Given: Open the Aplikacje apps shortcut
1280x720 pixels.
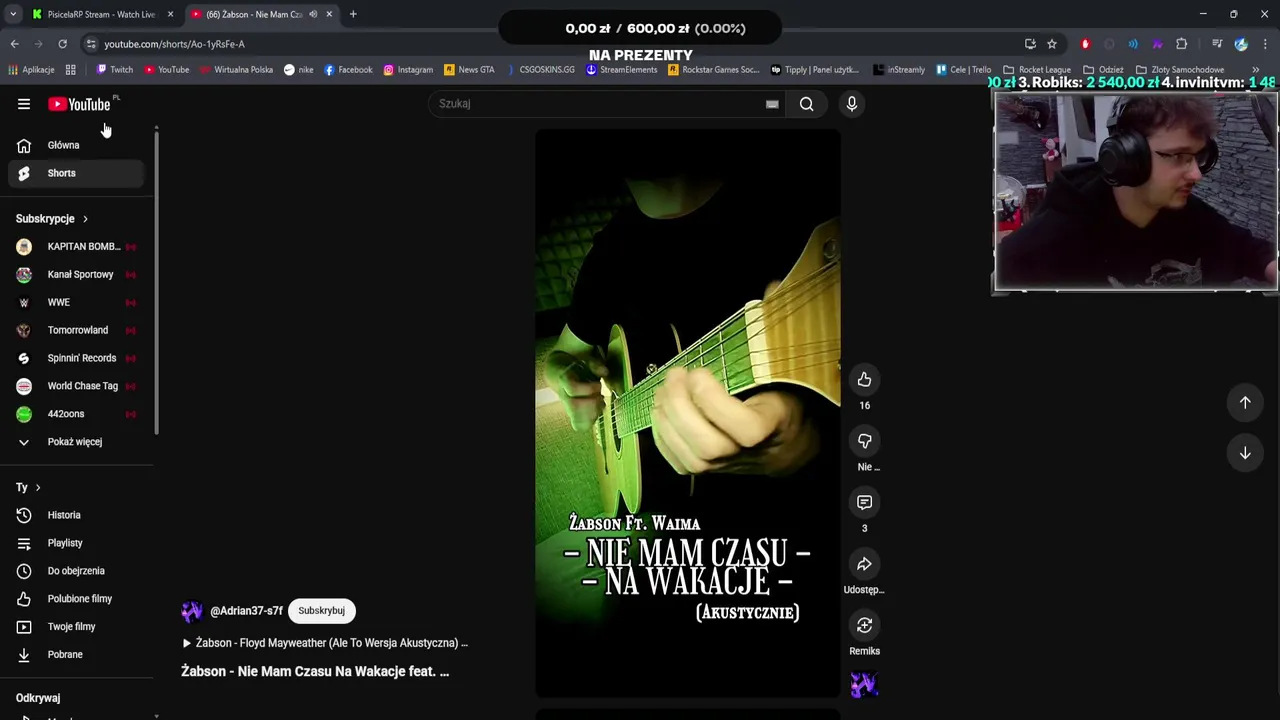Looking at the screenshot, I should [x=31, y=70].
